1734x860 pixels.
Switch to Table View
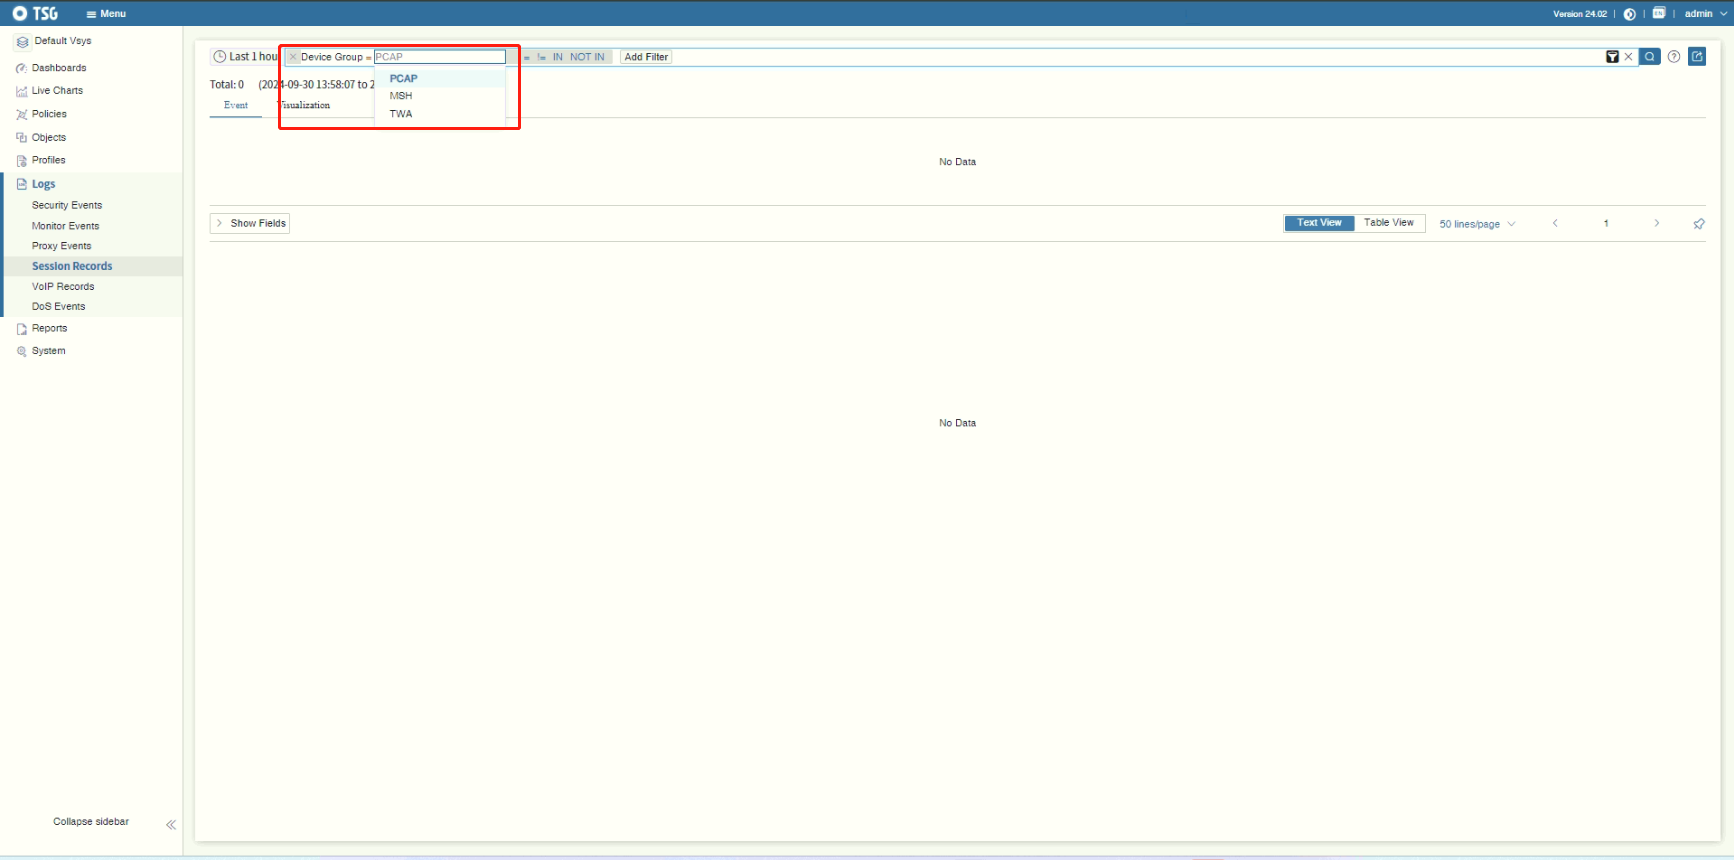(1388, 223)
